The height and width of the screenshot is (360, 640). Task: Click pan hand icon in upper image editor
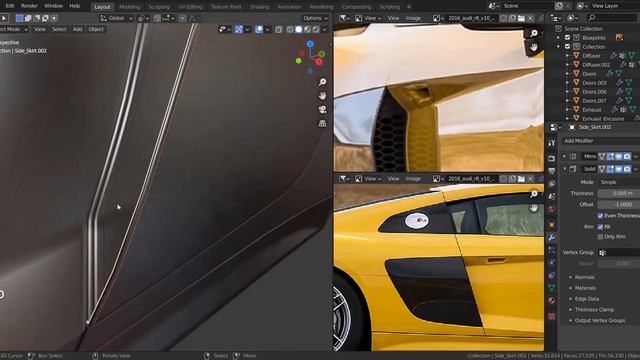[x=534, y=47]
